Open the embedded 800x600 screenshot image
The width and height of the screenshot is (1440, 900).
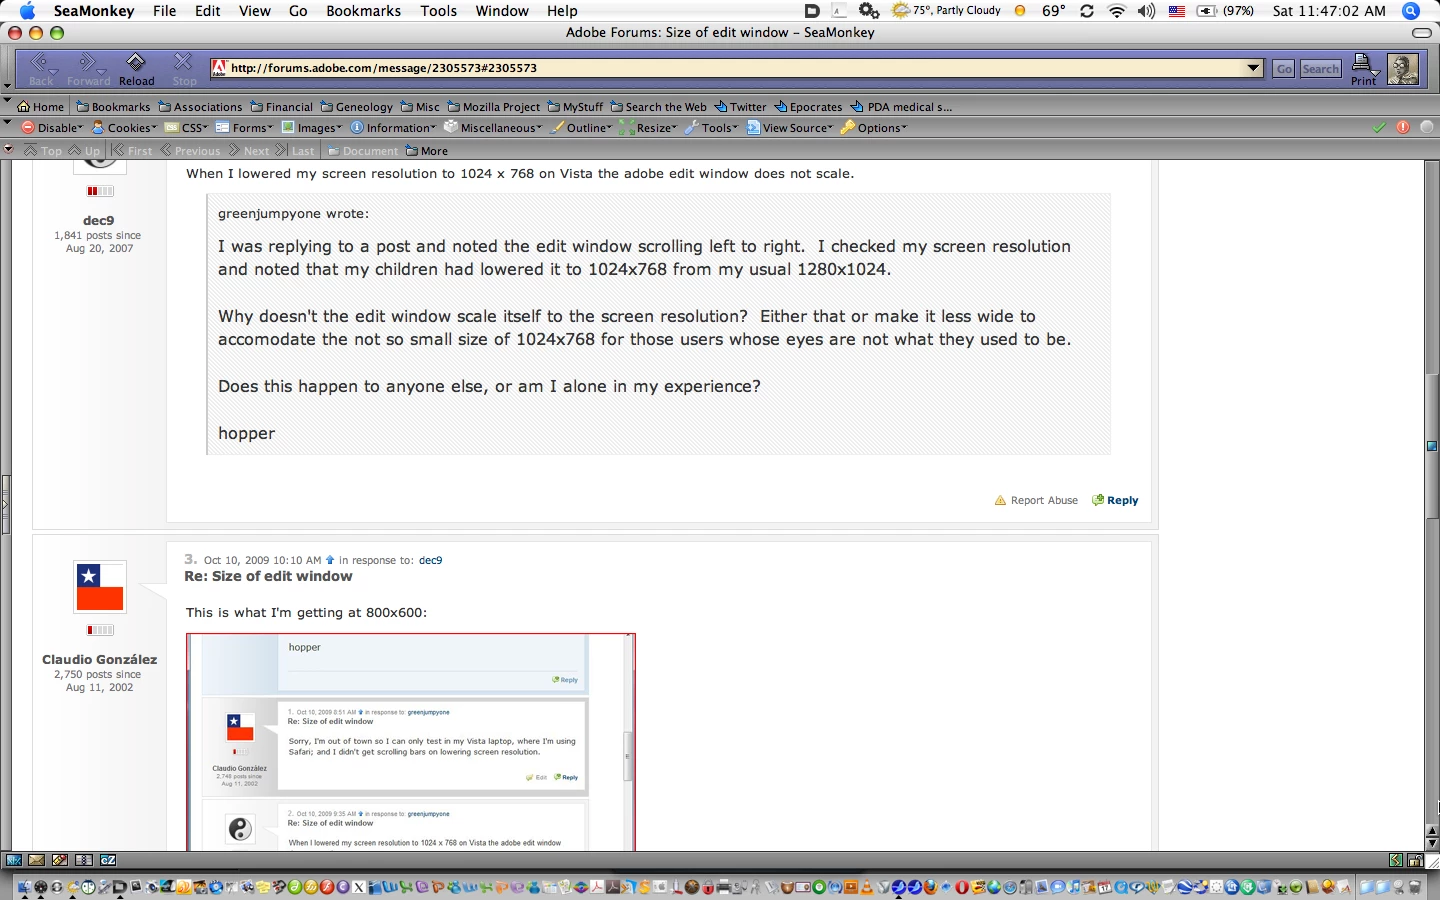(x=411, y=742)
